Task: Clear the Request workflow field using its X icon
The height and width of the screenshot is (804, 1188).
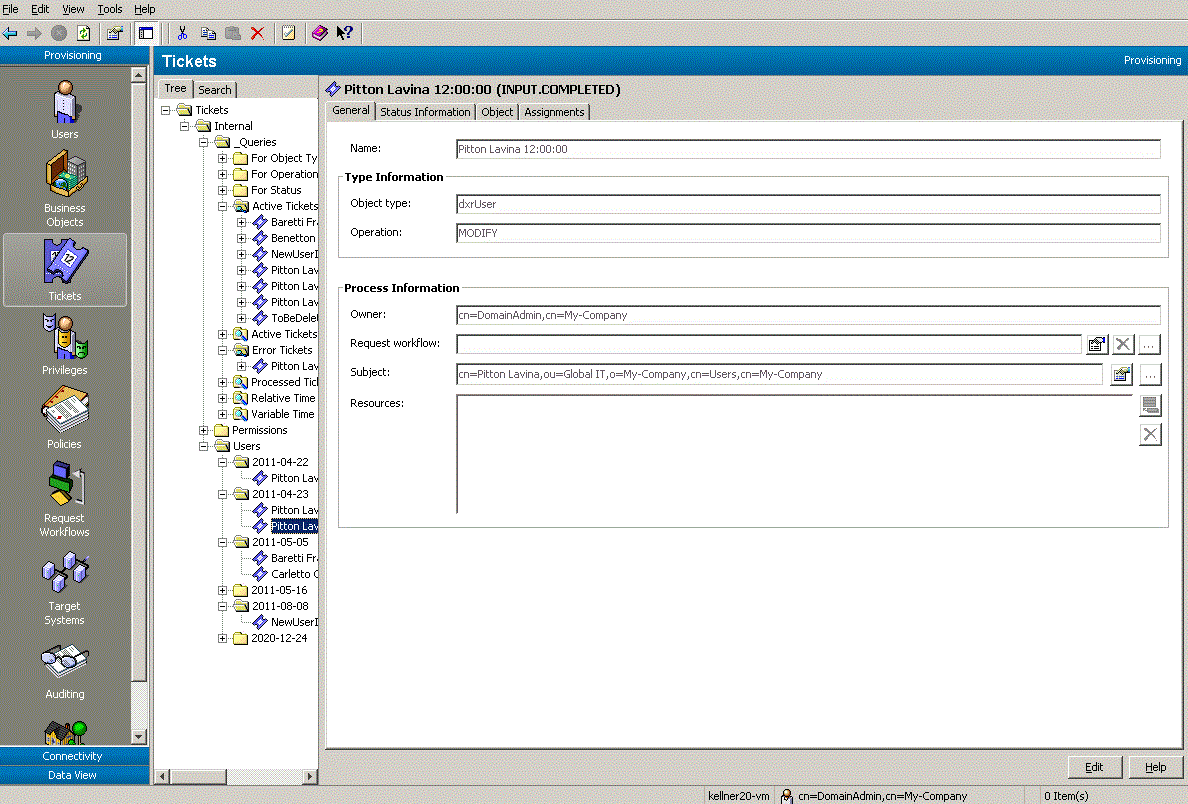Action: 1122,344
